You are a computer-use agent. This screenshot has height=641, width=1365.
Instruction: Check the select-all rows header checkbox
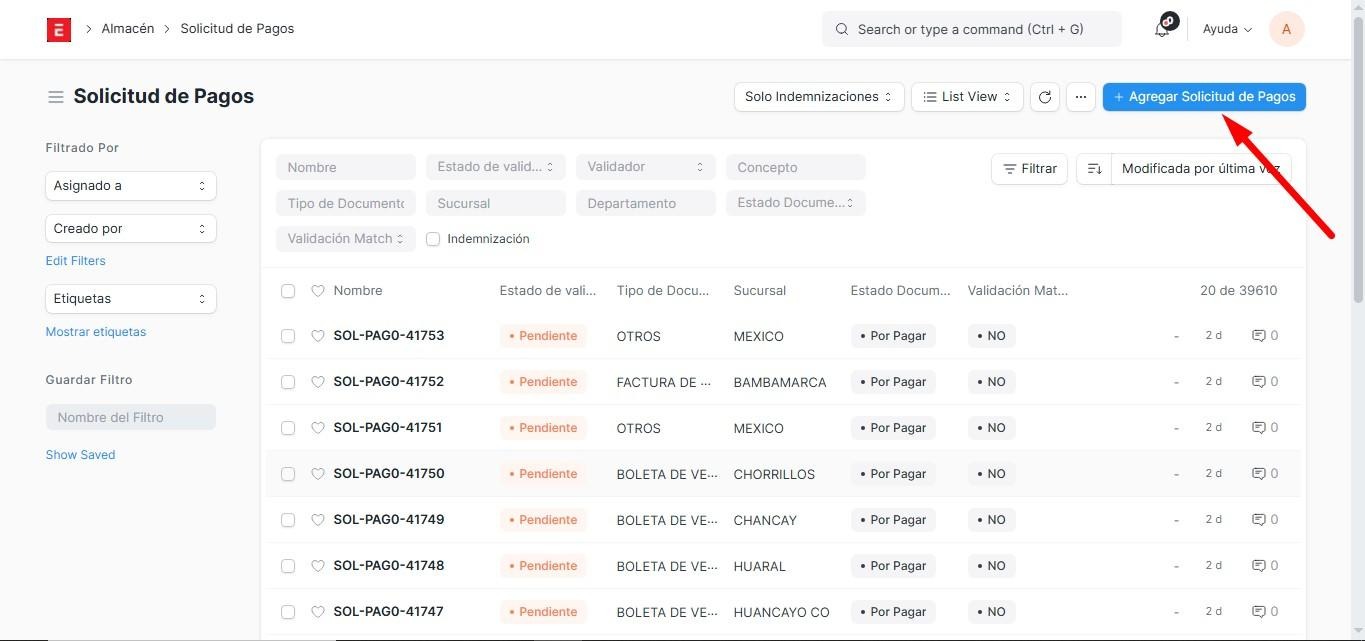[x=288, y=291]
